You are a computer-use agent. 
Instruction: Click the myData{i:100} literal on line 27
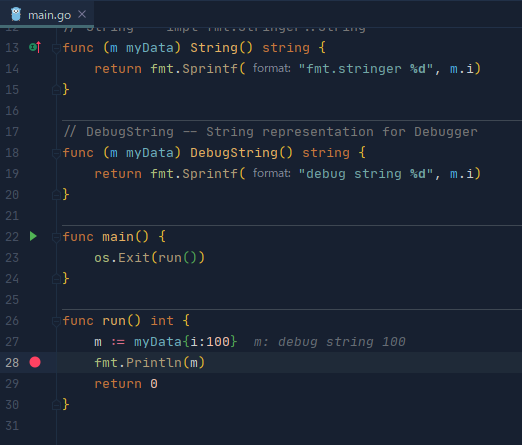point(185,342)
